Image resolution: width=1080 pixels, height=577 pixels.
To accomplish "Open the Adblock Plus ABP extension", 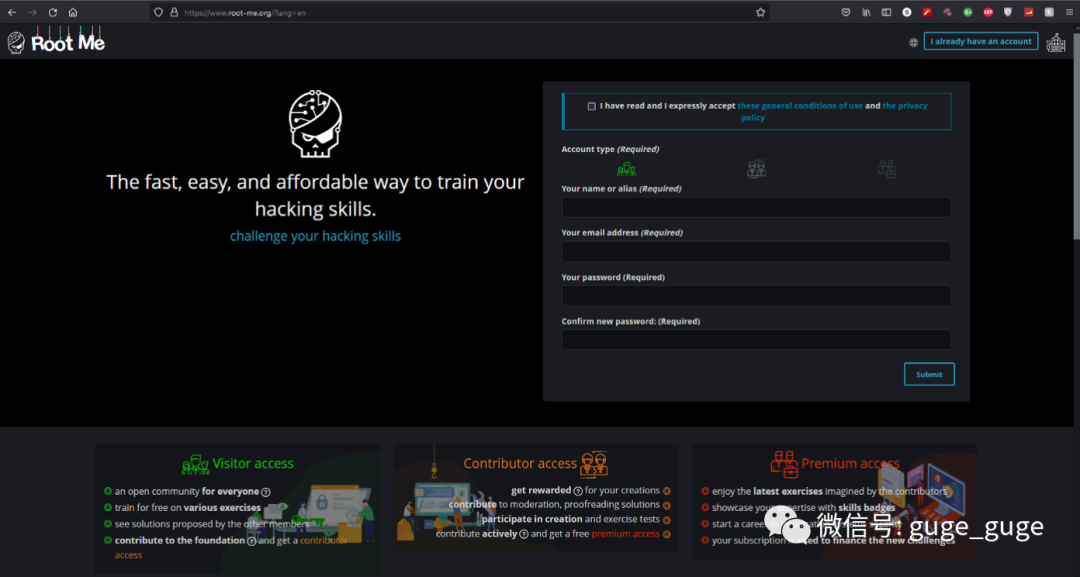I will click(x=988, y=12).
